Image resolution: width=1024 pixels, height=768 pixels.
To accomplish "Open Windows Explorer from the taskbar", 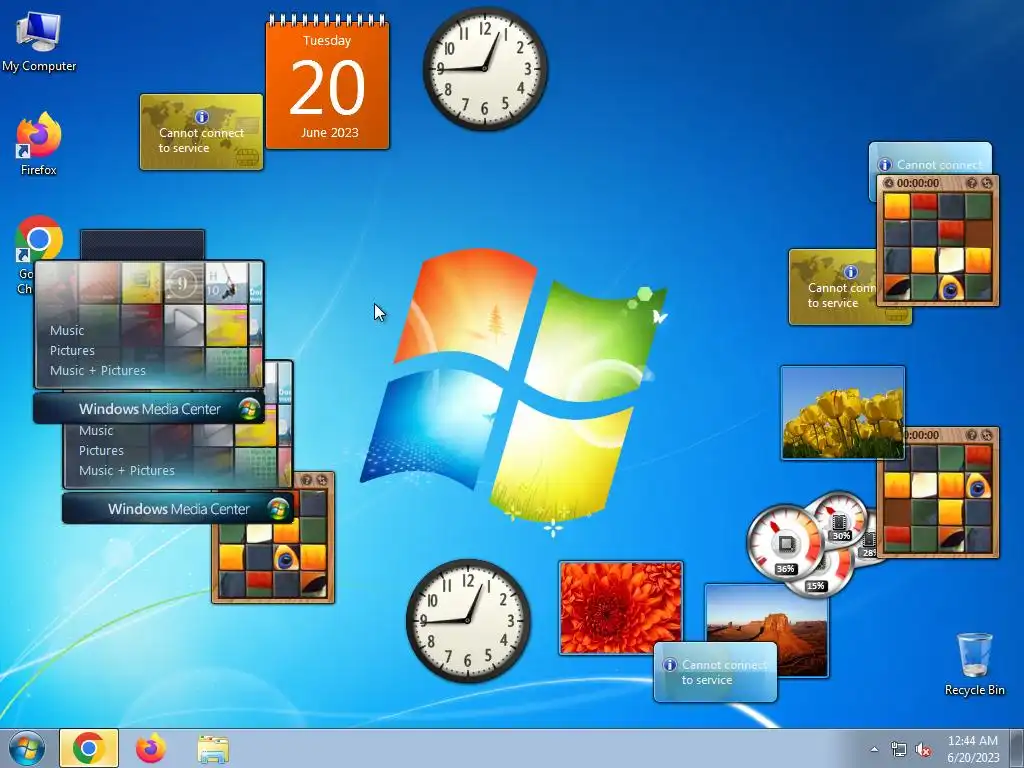I will 213,749.
